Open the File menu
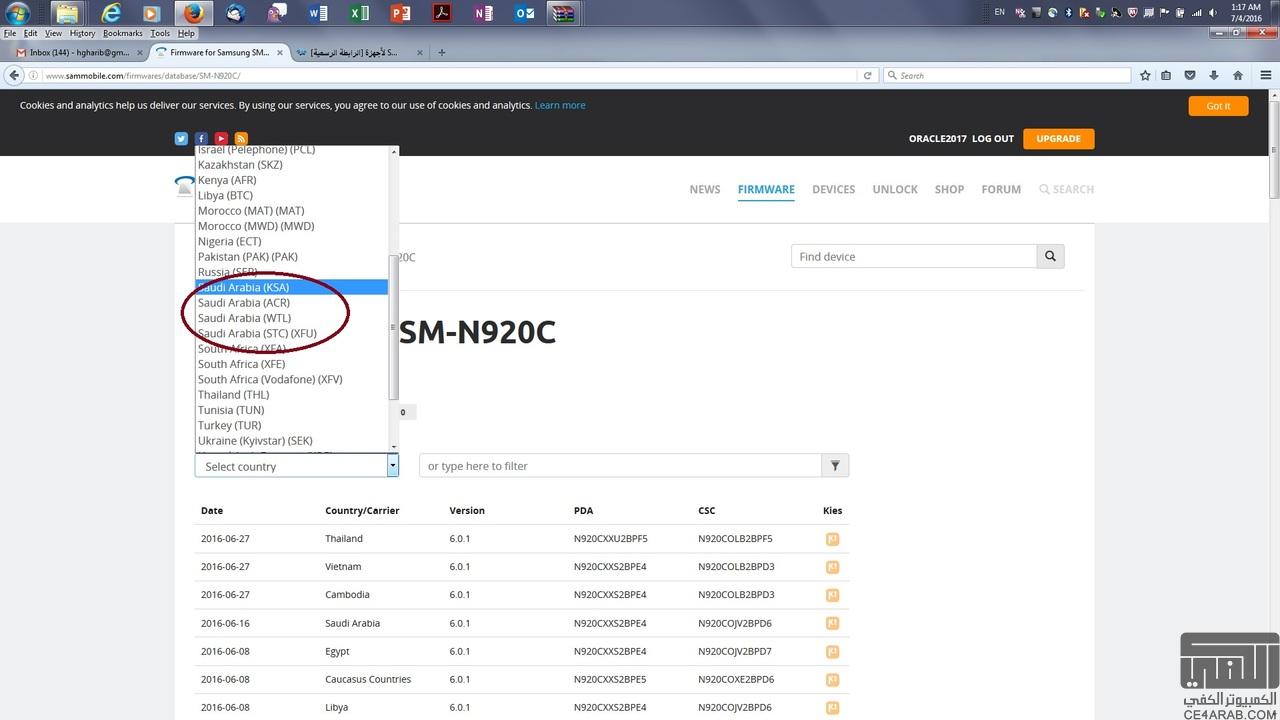The width and height of the screenshot is (1280, 720). coord(10,33)
